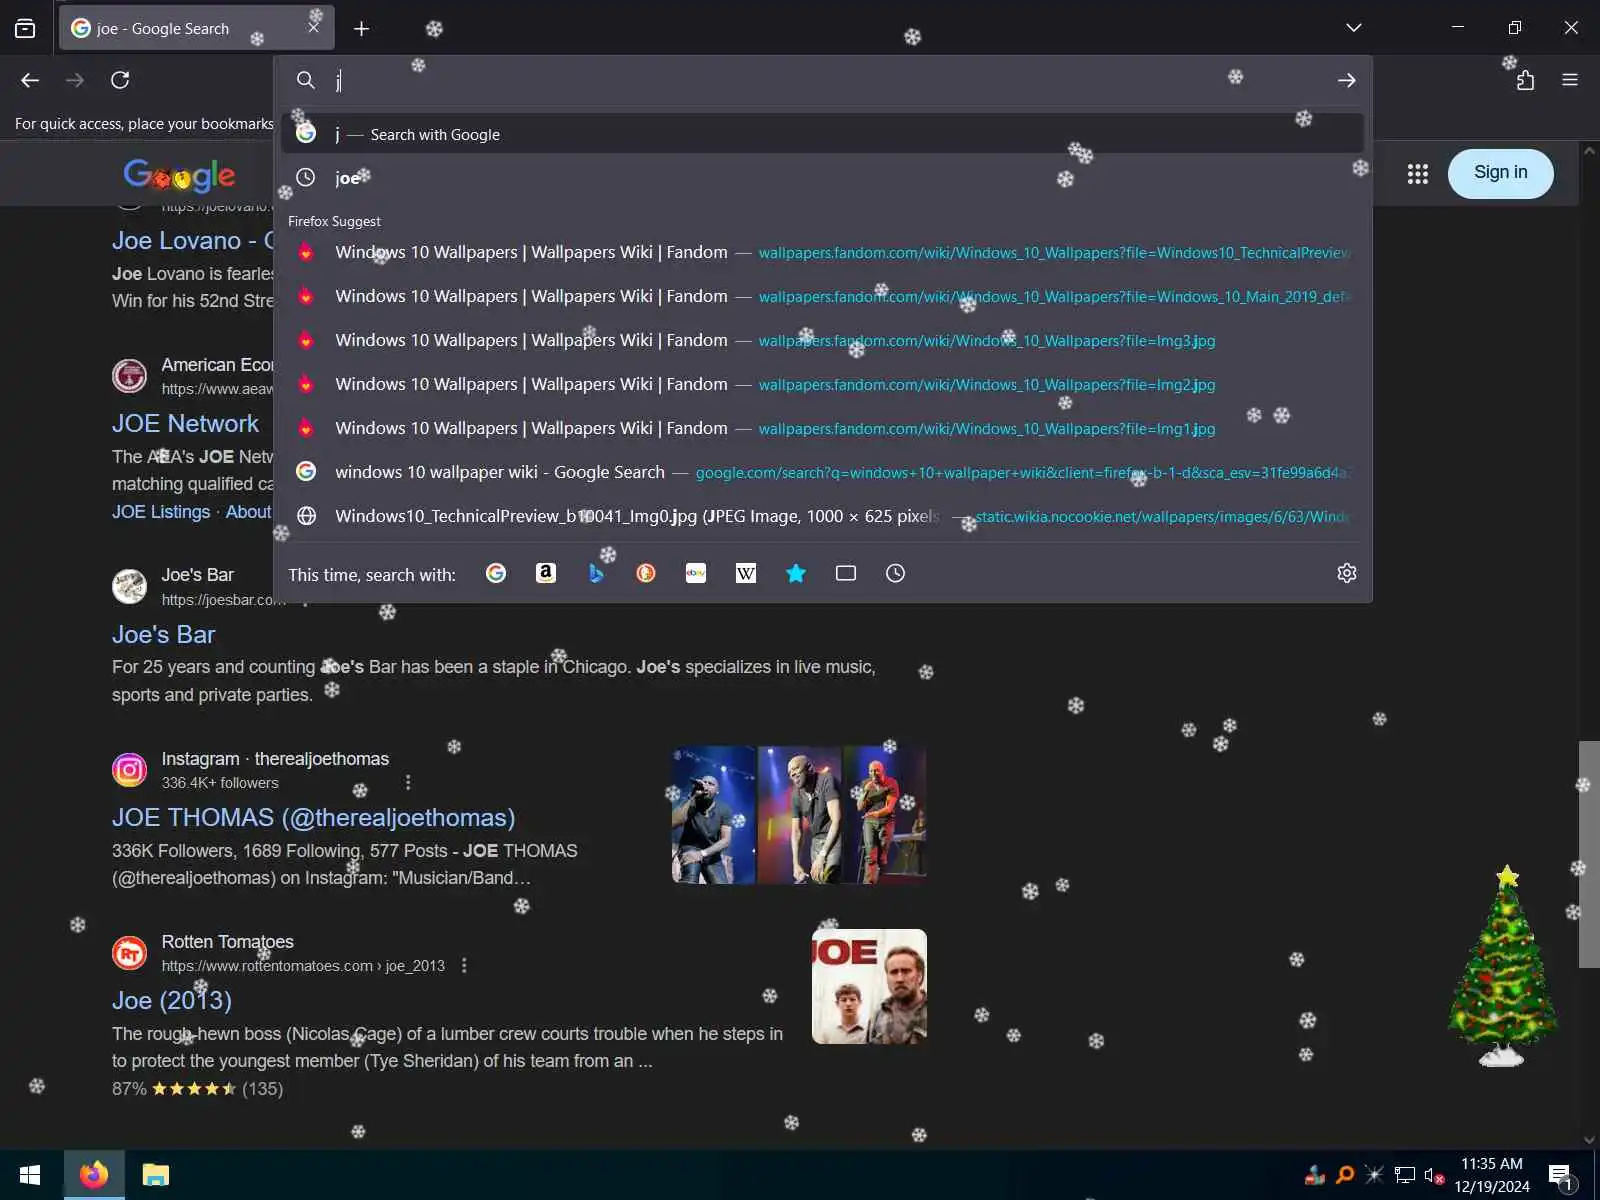The height and width of the screenshot is (1200, 1600).
Task: Search this time with DuckDuckGo icon
Action: coord(646,573)
